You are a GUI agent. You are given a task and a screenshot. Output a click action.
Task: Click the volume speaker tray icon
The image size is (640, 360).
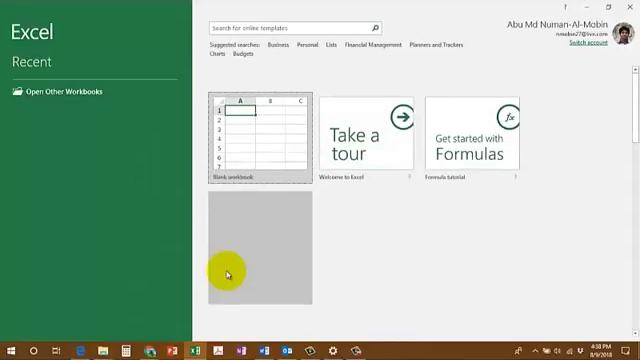pos(557,351)
